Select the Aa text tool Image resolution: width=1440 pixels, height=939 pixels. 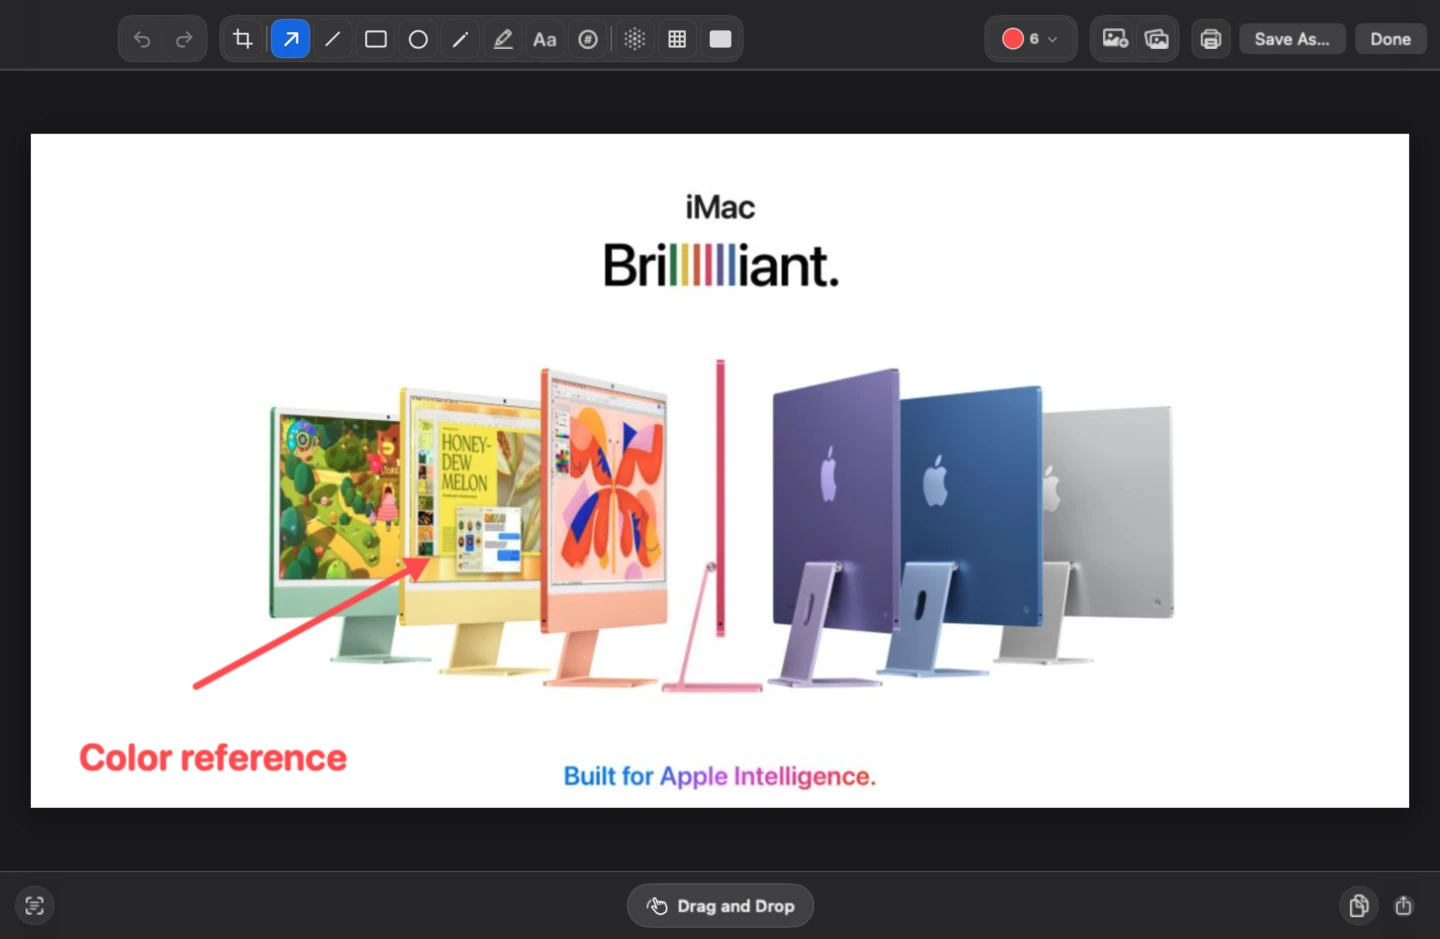[x=544, y=39]
